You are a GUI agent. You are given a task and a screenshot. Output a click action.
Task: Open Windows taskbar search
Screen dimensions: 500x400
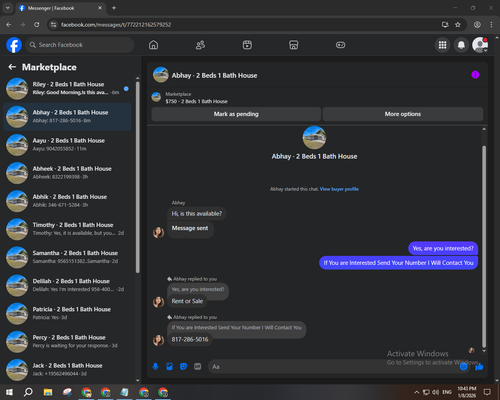coord(28,392)
